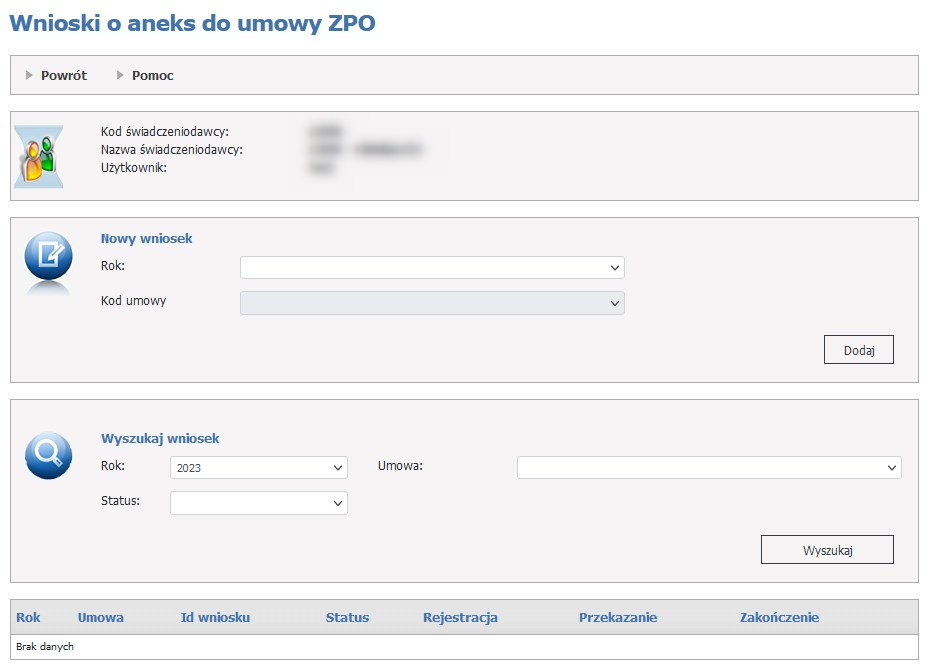Click the magnifier search icon

(x=48, y=455)
